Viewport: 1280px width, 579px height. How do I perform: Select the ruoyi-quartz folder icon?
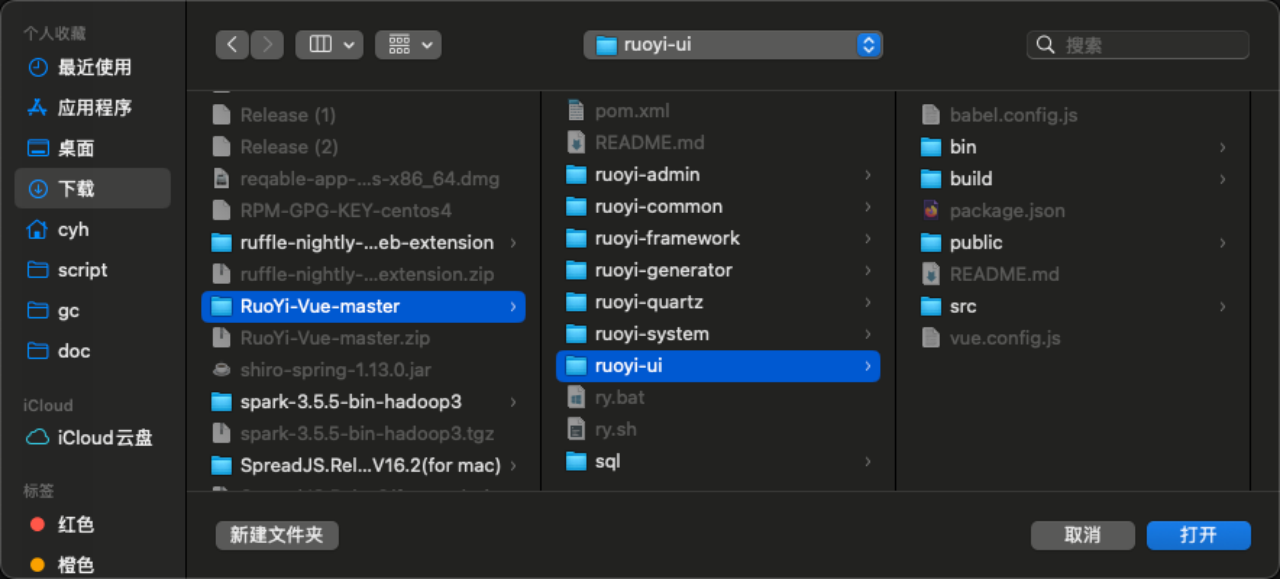[x=575, y=302]
